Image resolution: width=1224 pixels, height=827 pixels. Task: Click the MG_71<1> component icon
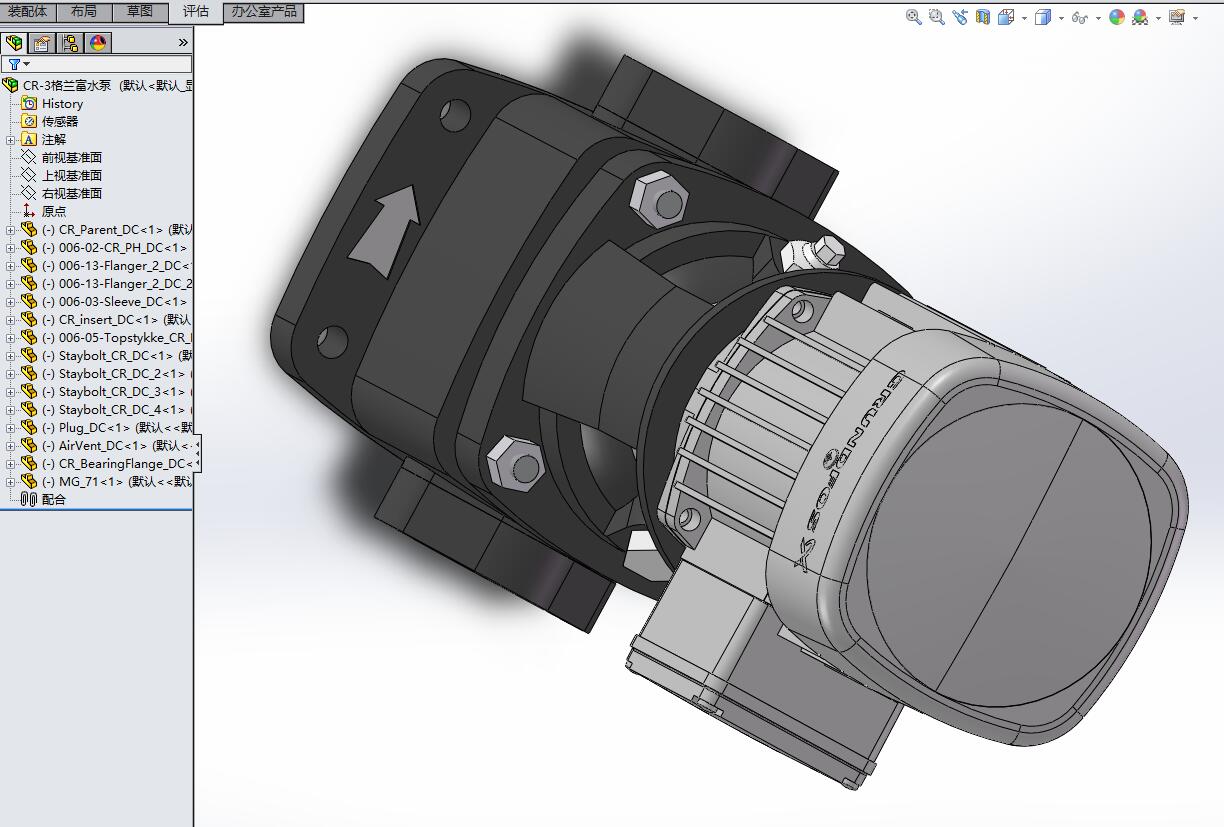click(x=29, y=481)
